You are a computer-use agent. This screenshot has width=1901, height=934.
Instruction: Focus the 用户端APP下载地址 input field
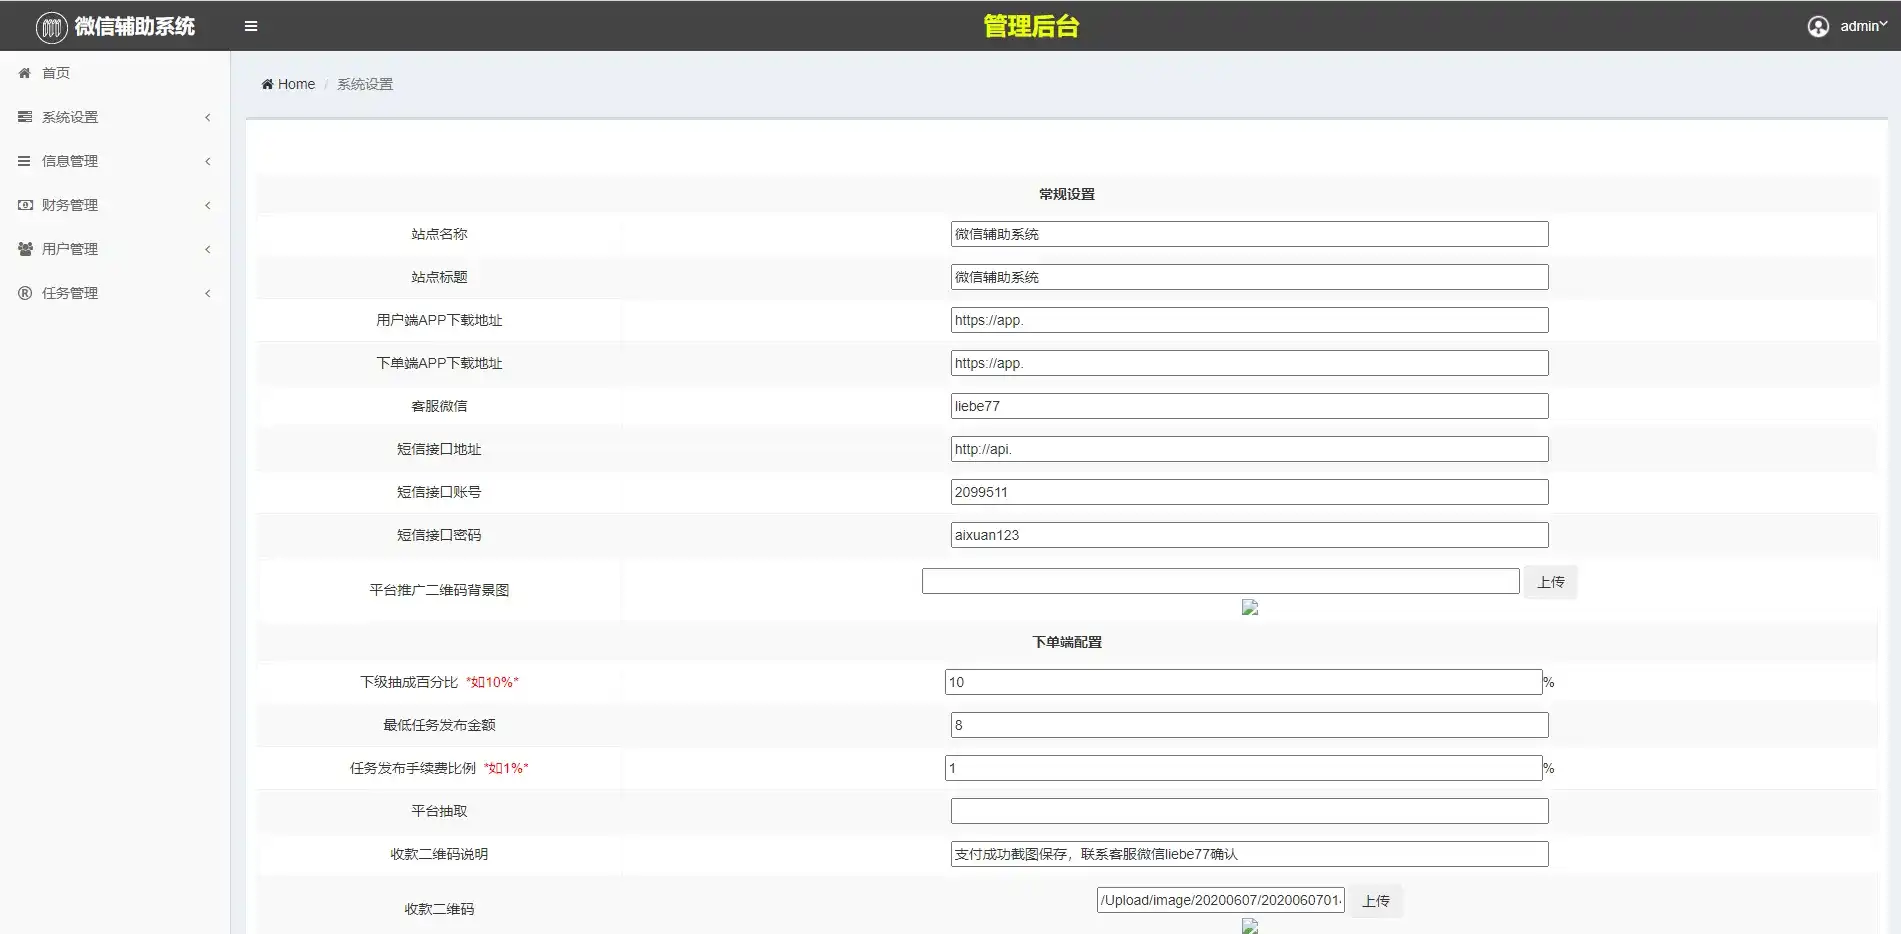(x=1249, y=320)
